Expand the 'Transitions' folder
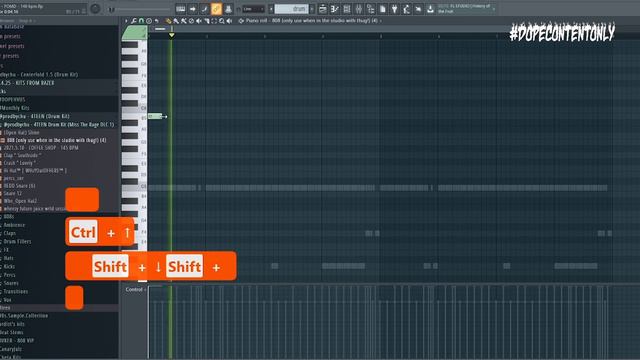Screen dimensions: 640x360 click(x=16, y=291)
